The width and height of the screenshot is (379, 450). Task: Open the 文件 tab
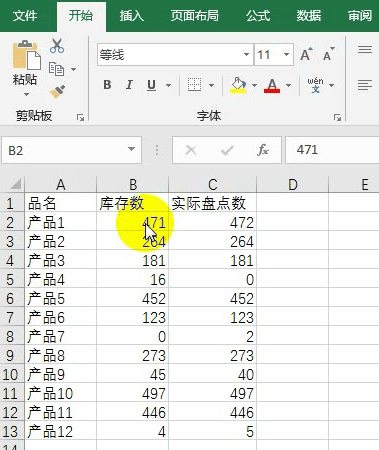[25, 15]
